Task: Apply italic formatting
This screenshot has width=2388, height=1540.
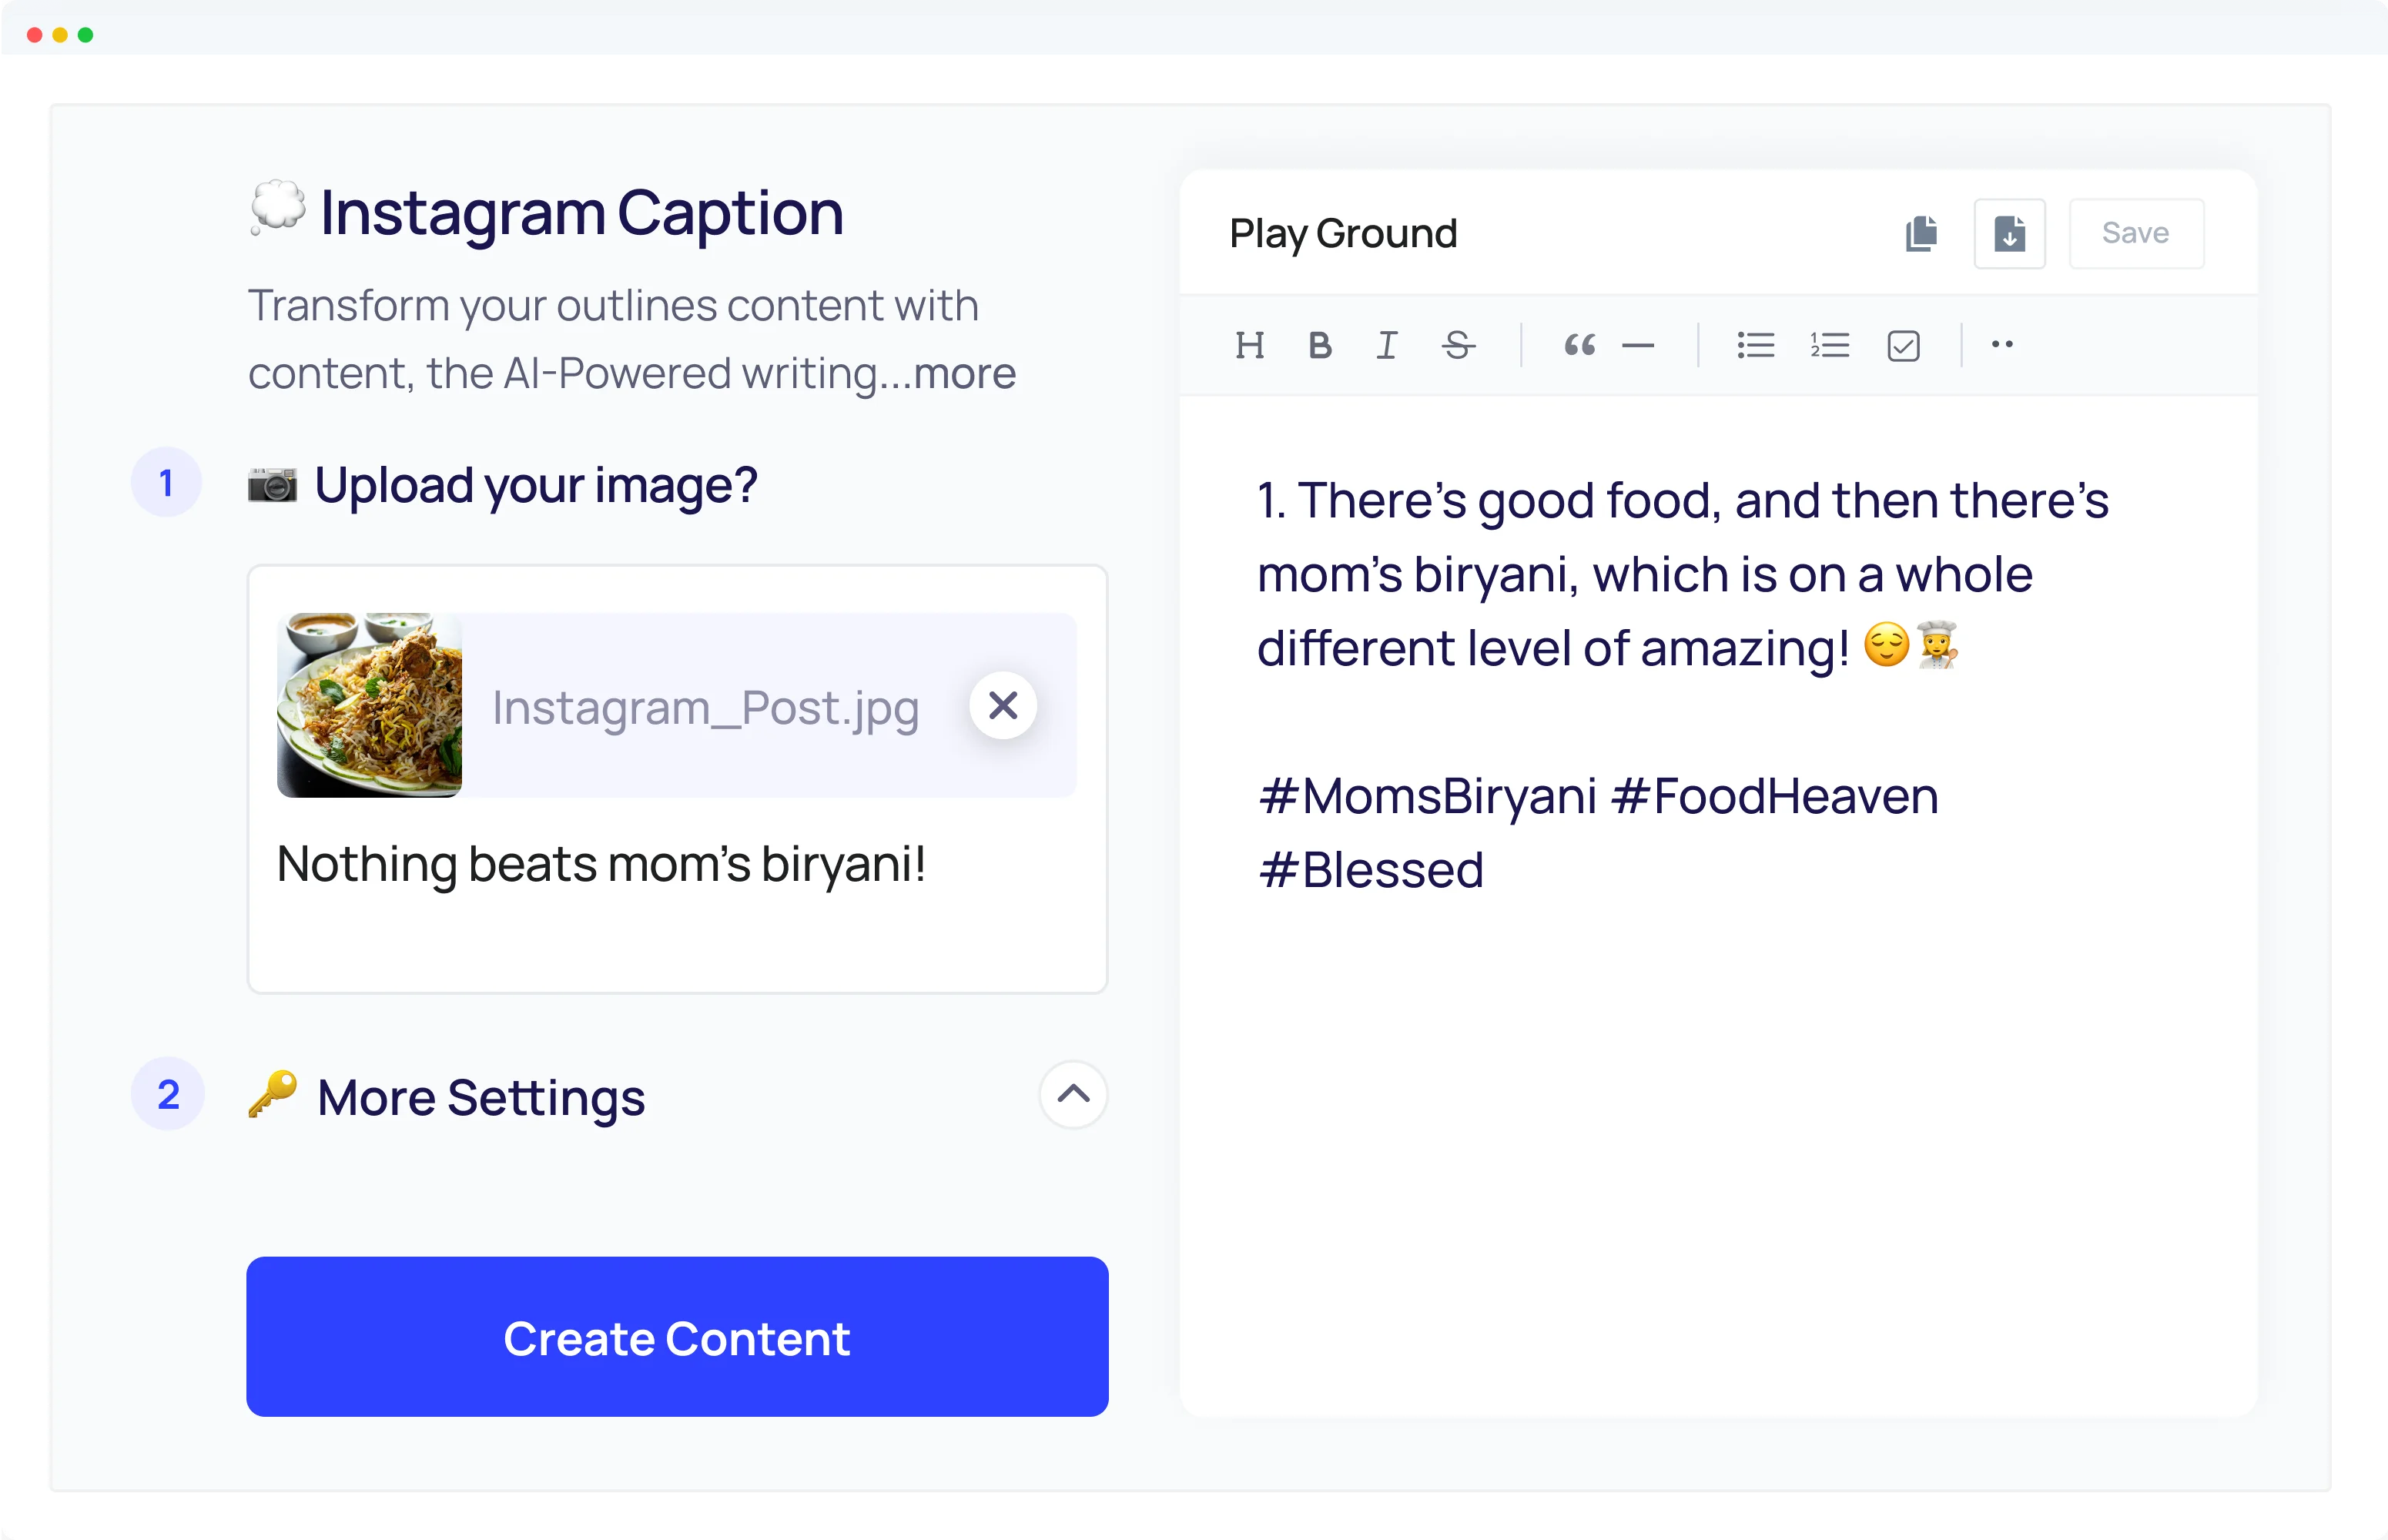Action: 1386,345
